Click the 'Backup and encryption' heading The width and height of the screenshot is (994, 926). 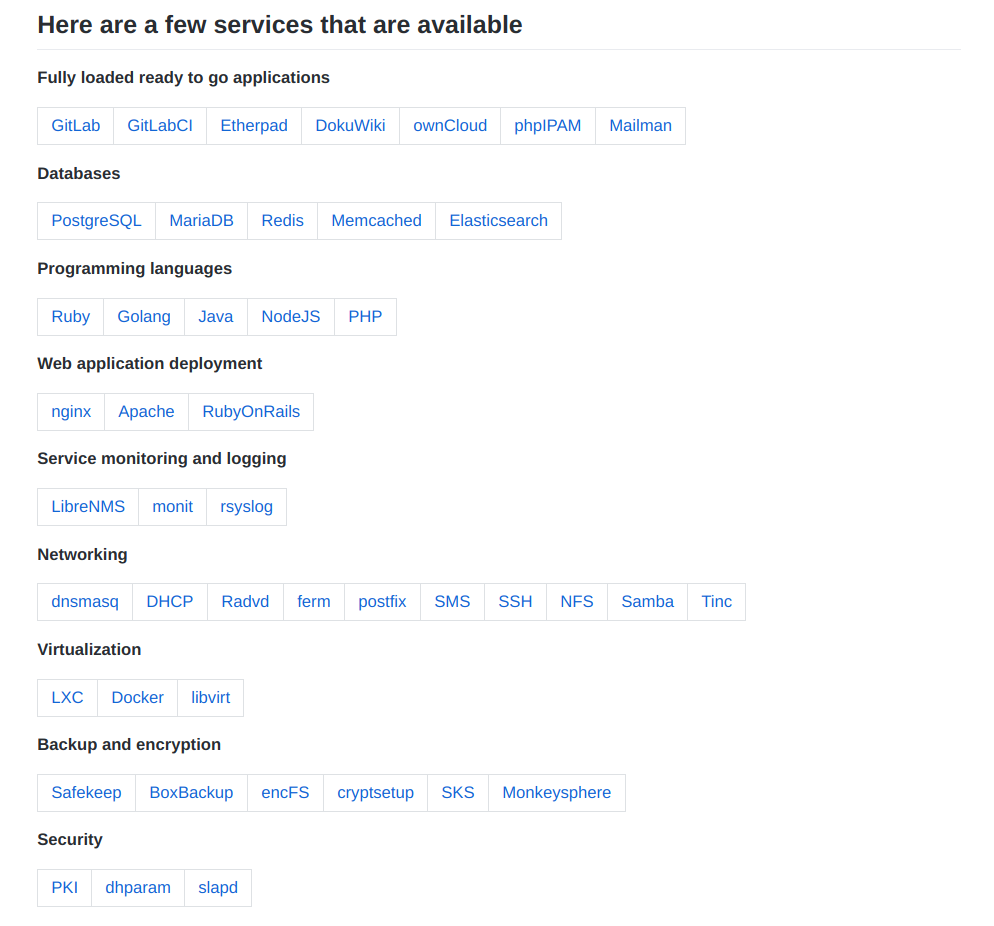129,745
